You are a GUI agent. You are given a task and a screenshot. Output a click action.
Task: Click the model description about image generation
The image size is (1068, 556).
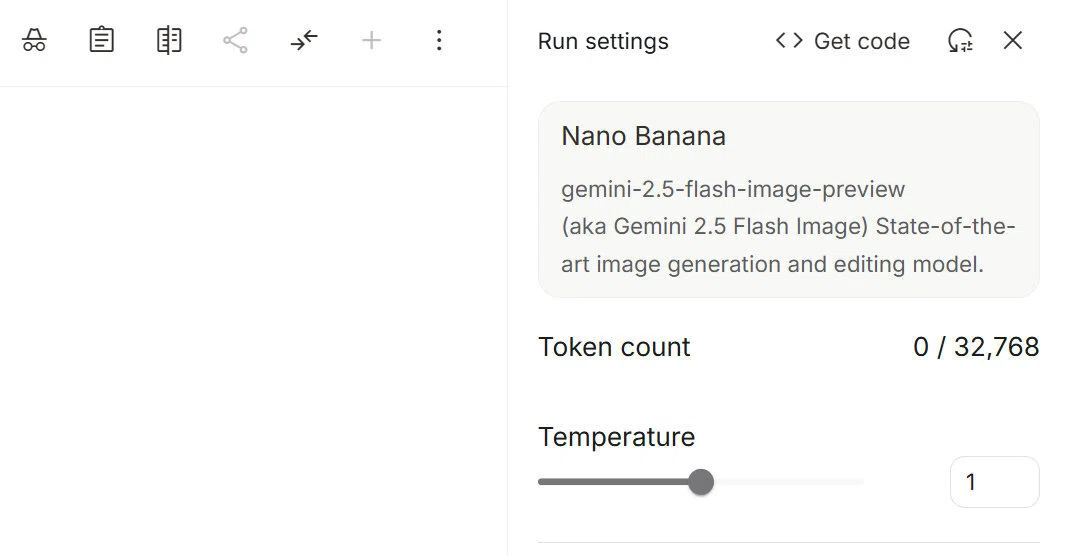[x=788, y=245]
